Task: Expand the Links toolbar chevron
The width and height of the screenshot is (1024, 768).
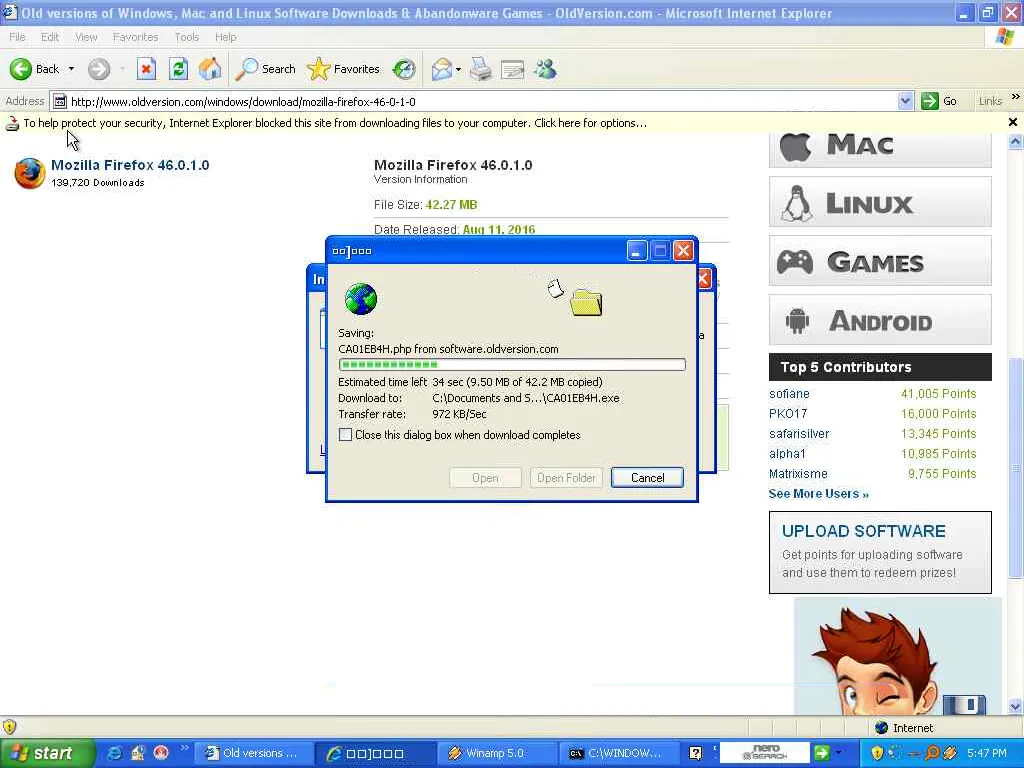Action: [1016, 97]
